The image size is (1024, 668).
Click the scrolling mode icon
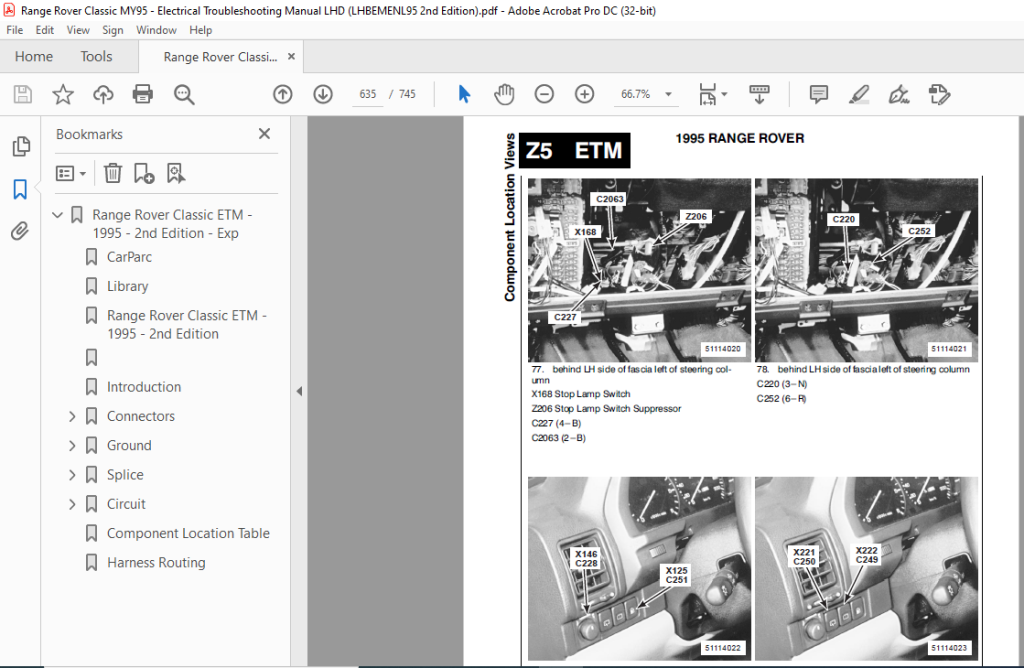(759, 94)
